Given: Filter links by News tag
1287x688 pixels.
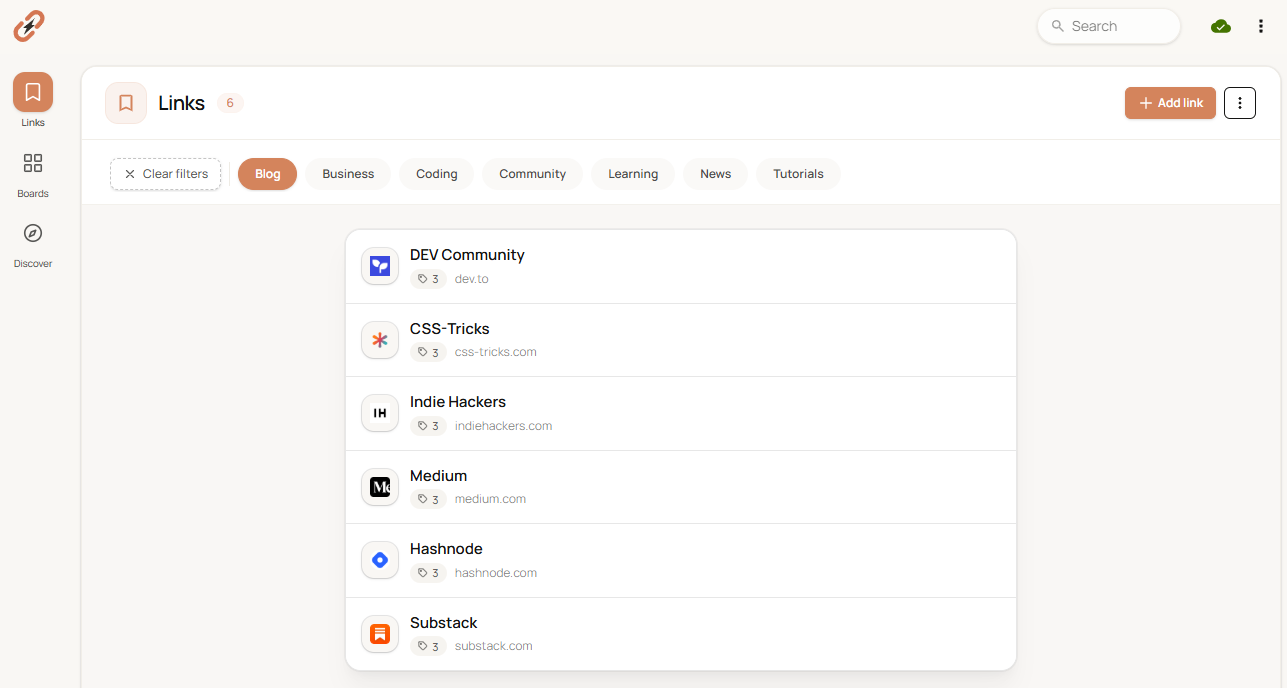Looking at the screenshot, I should 715,174.
